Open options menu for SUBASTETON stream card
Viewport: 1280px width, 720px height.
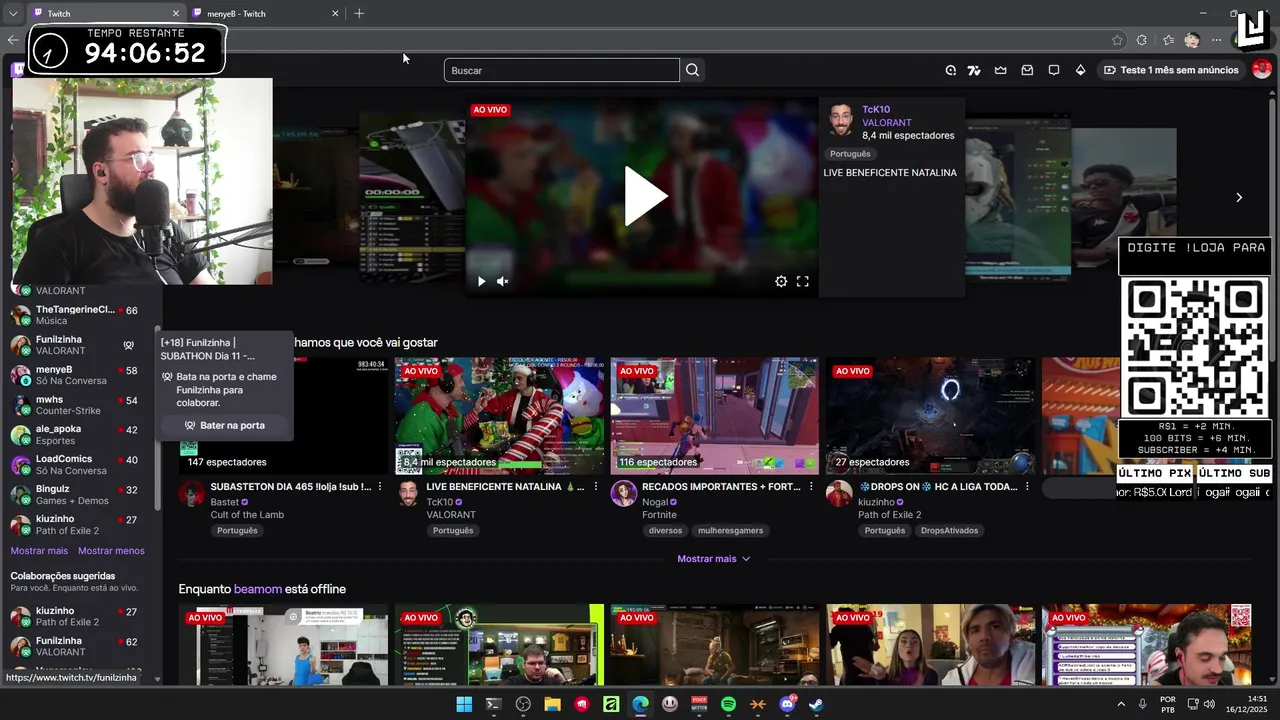pos(380,487)
